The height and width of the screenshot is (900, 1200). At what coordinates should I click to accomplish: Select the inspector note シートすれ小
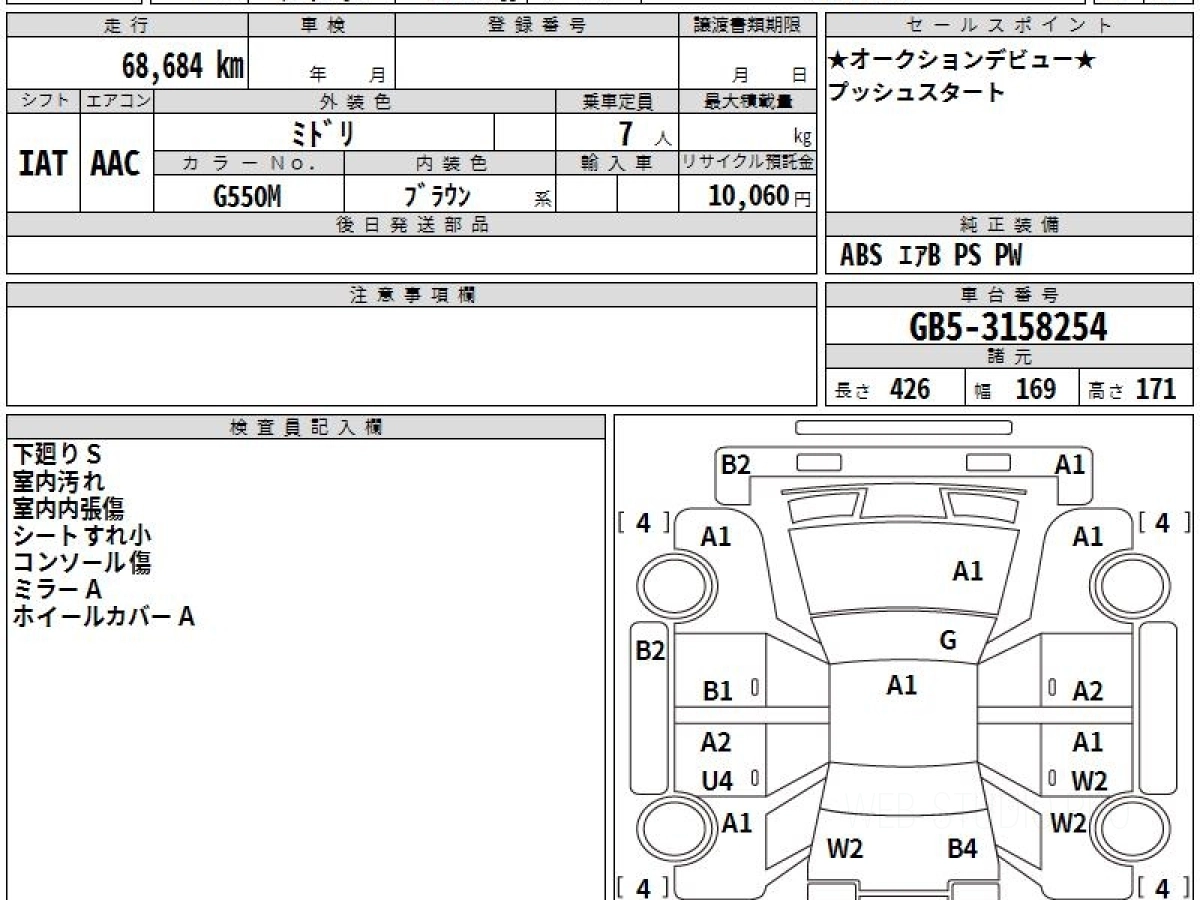82,535
